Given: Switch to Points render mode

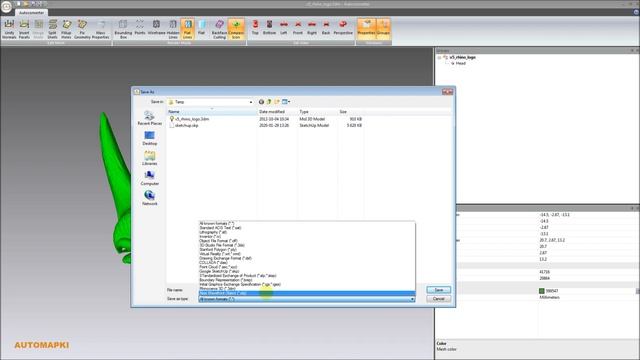Looking at the screenshot, I should coord(140,27).
